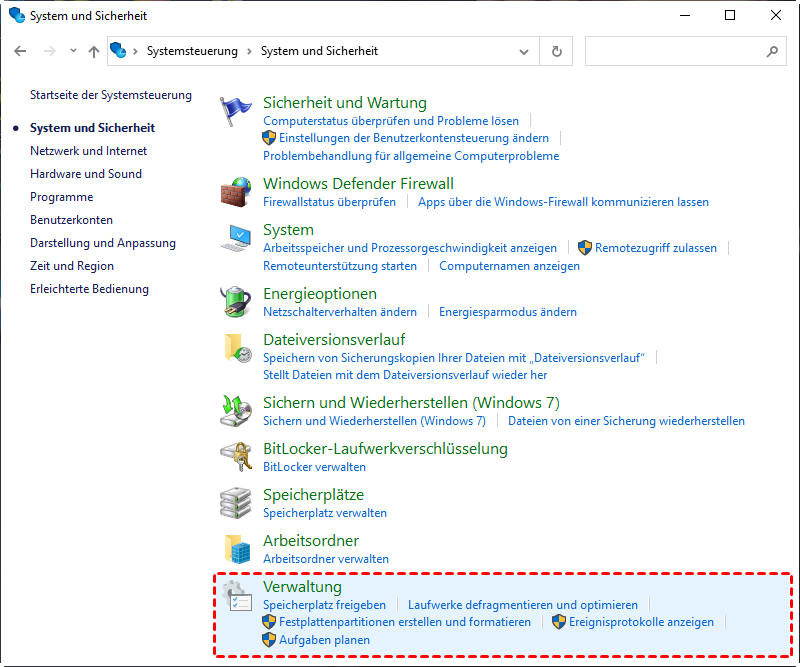Viewport: 800px width, 667px height.
Task: Open the Verwaltung gear checklist icon
Action: [237, 596]
